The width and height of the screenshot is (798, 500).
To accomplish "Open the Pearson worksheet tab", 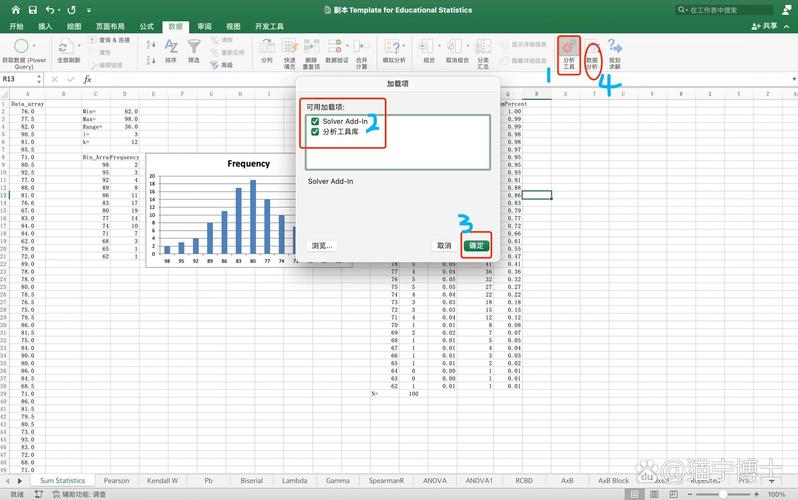I will (116, 481).
